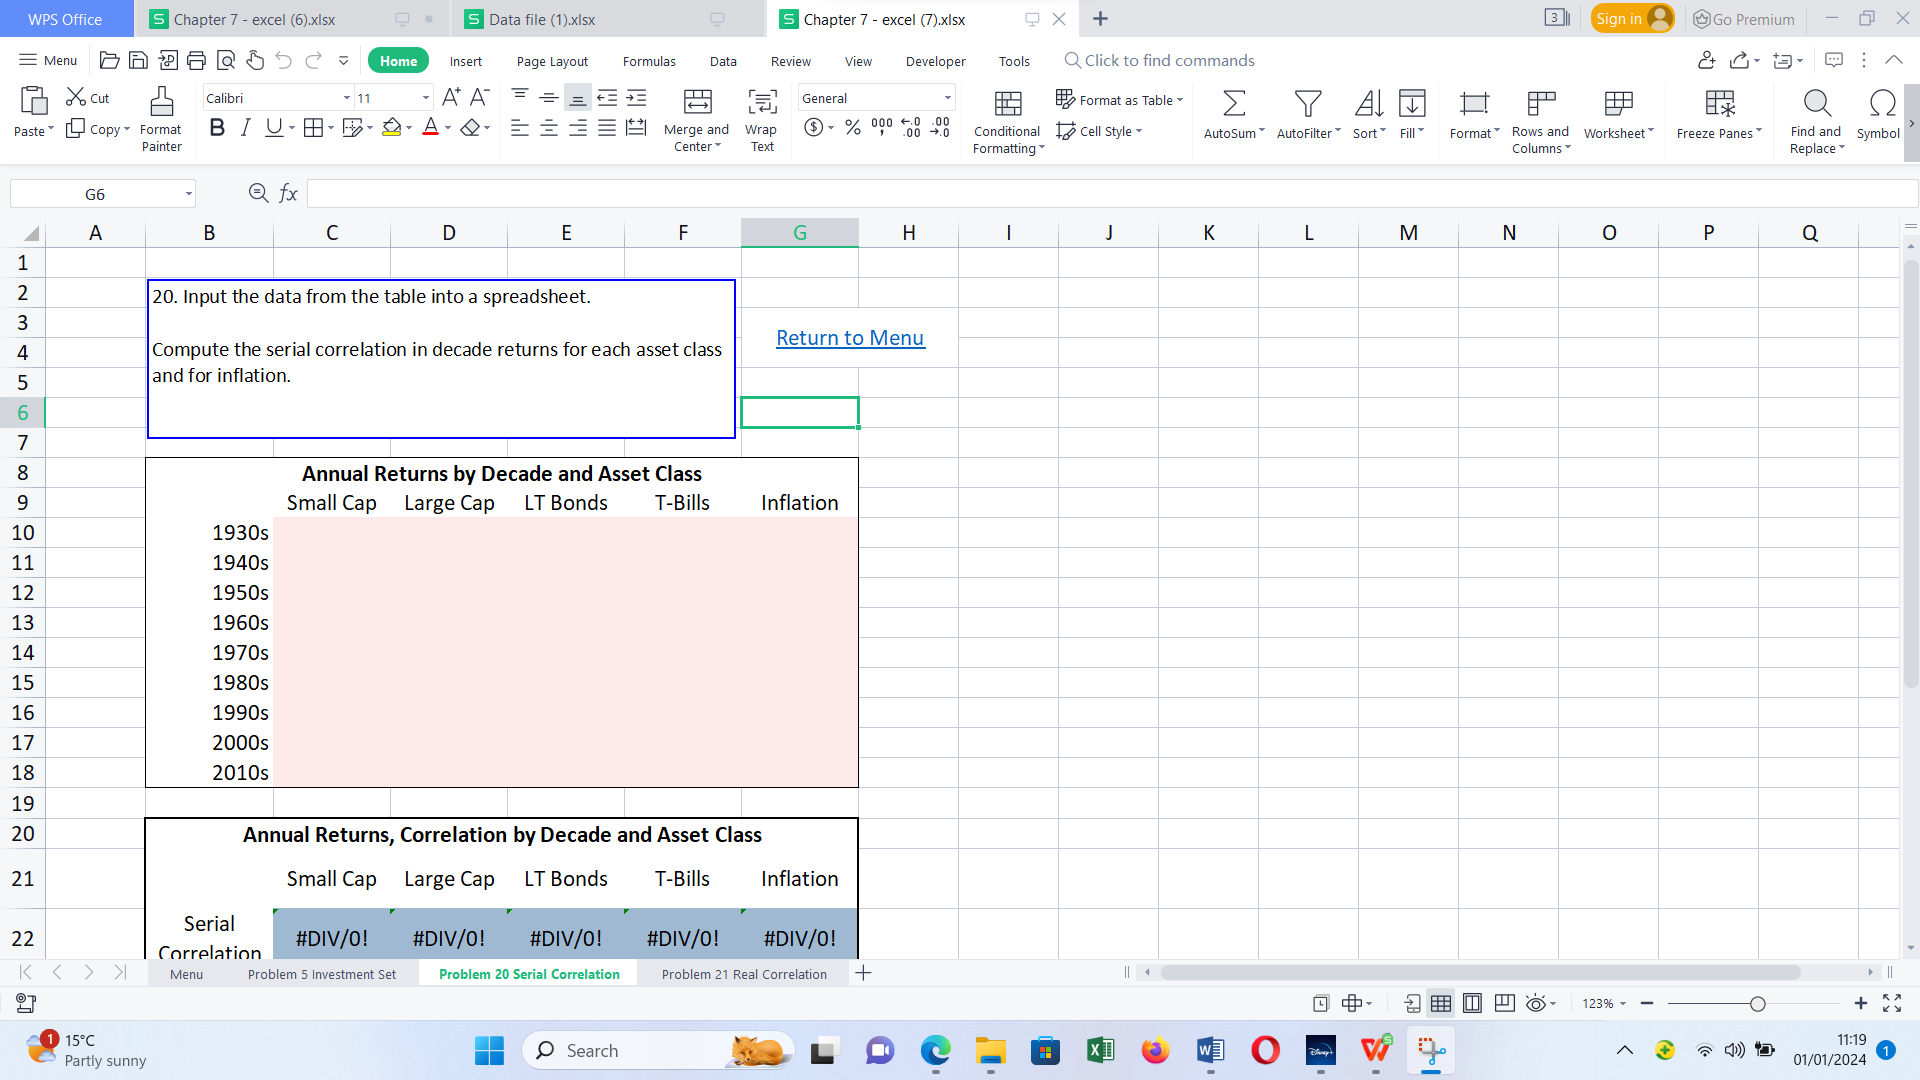
Task: Click the Sign in button
Action: (x=1632, y=18)
